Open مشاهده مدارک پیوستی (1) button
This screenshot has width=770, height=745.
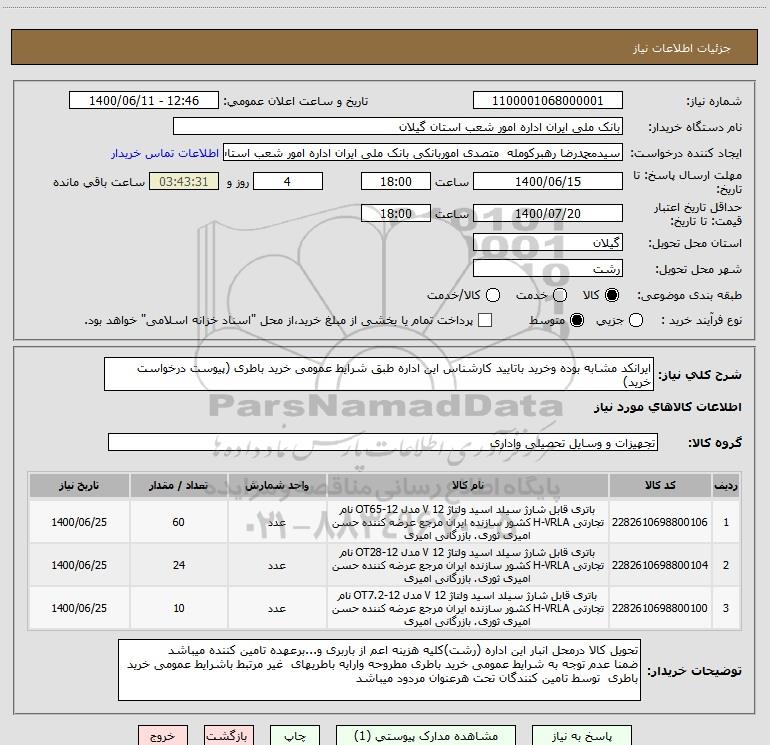pos(426,736)
